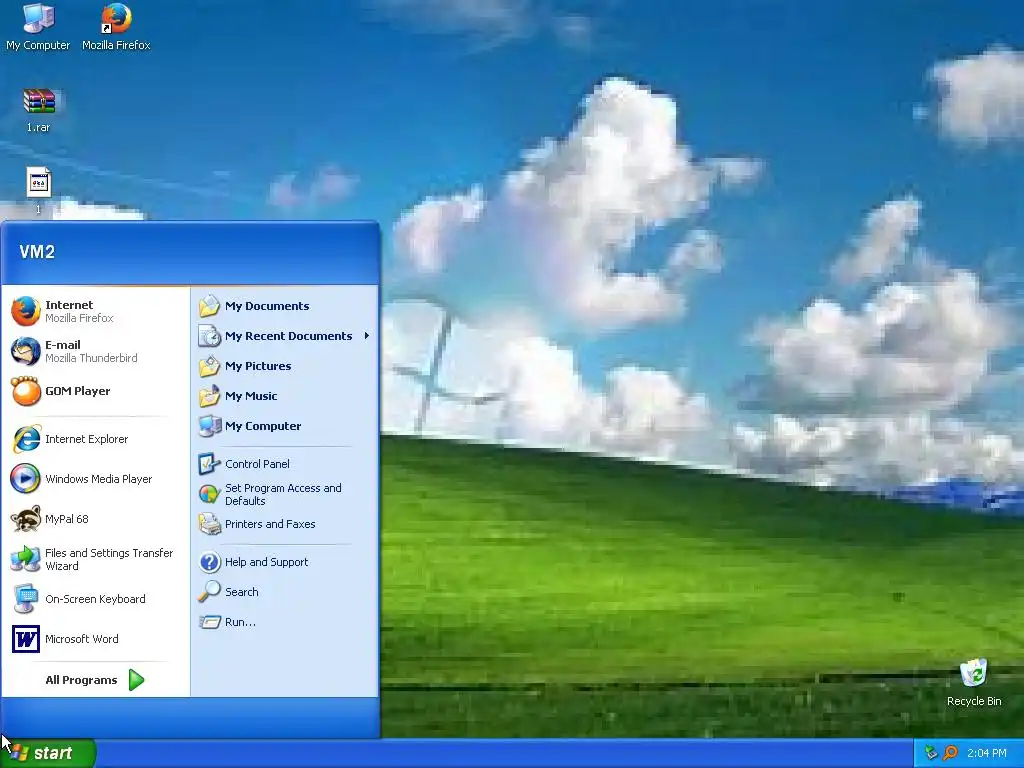Click Set Program Access and Defaults text
This screenshot has width=1024, height=768.
click(283, 494)
